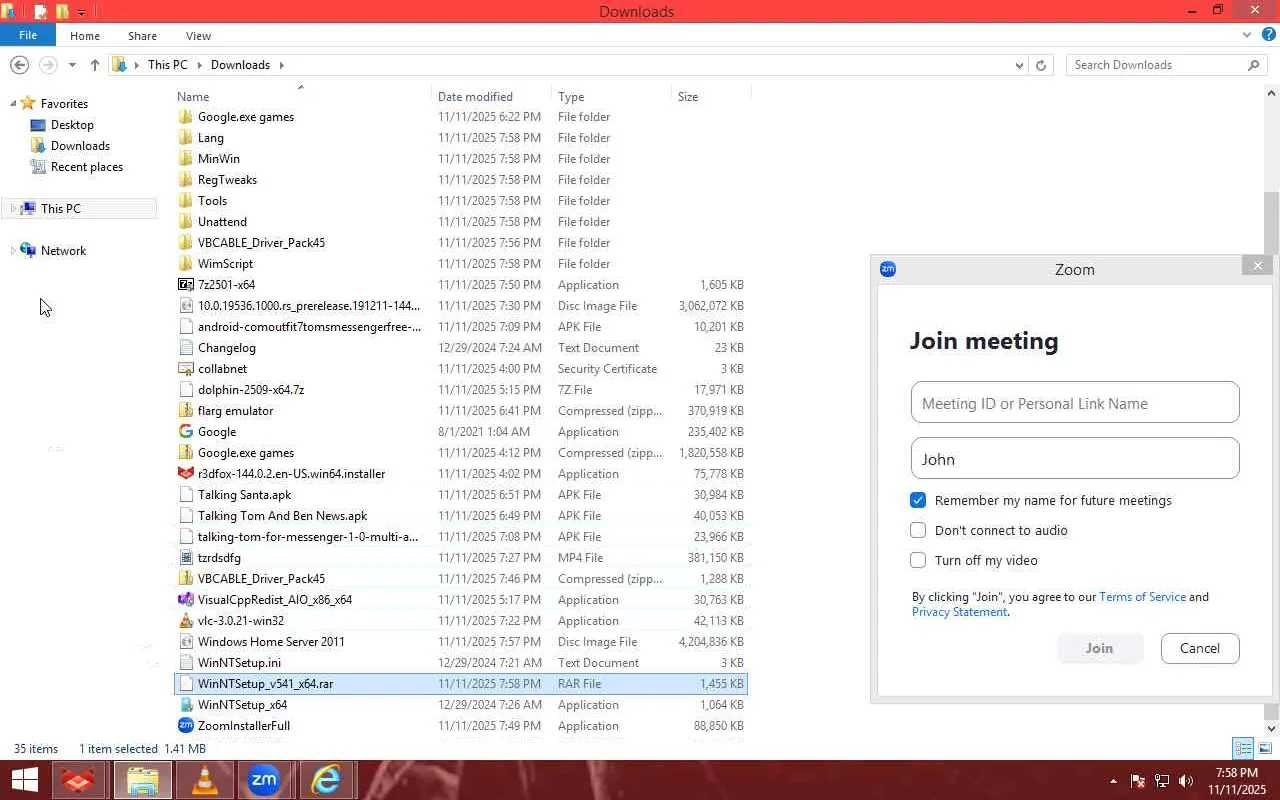This screenshot has height=800, width=1280.
Task: Check Don't connect to audio
Action: coord(918,530)
